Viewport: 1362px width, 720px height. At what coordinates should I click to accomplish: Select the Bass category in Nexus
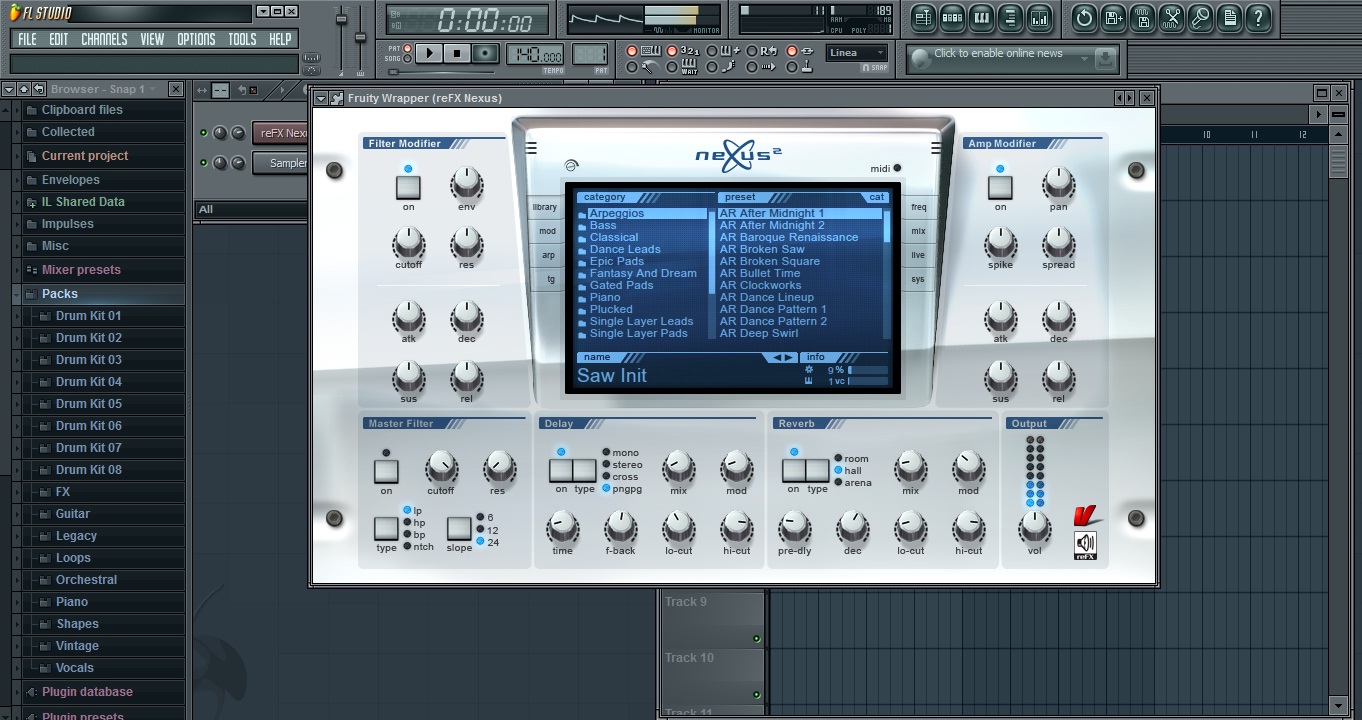[x=603, y=226]
